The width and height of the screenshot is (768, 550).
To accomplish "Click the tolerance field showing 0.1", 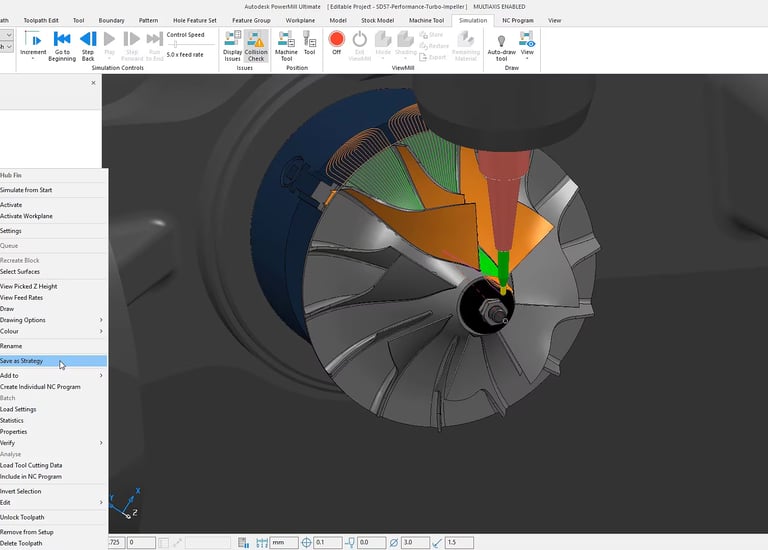I will coord(328,543).
